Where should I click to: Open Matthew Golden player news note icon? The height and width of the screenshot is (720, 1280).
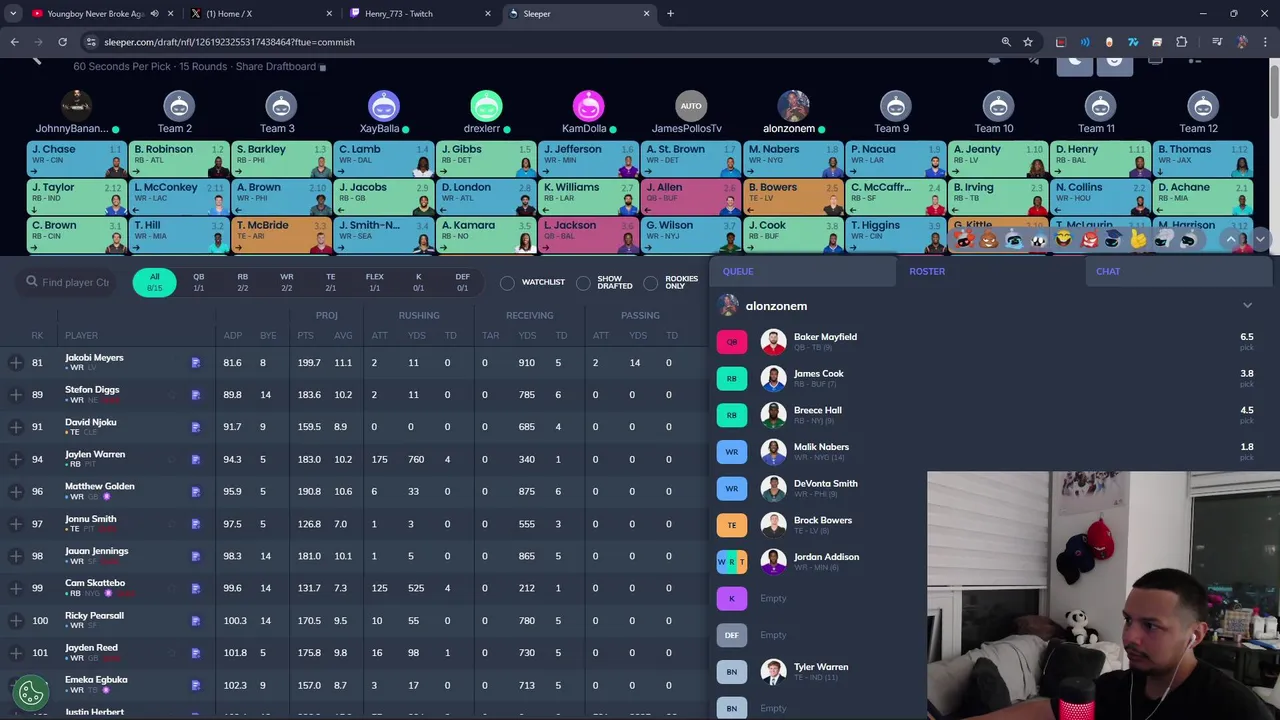[x=196, y=492]
